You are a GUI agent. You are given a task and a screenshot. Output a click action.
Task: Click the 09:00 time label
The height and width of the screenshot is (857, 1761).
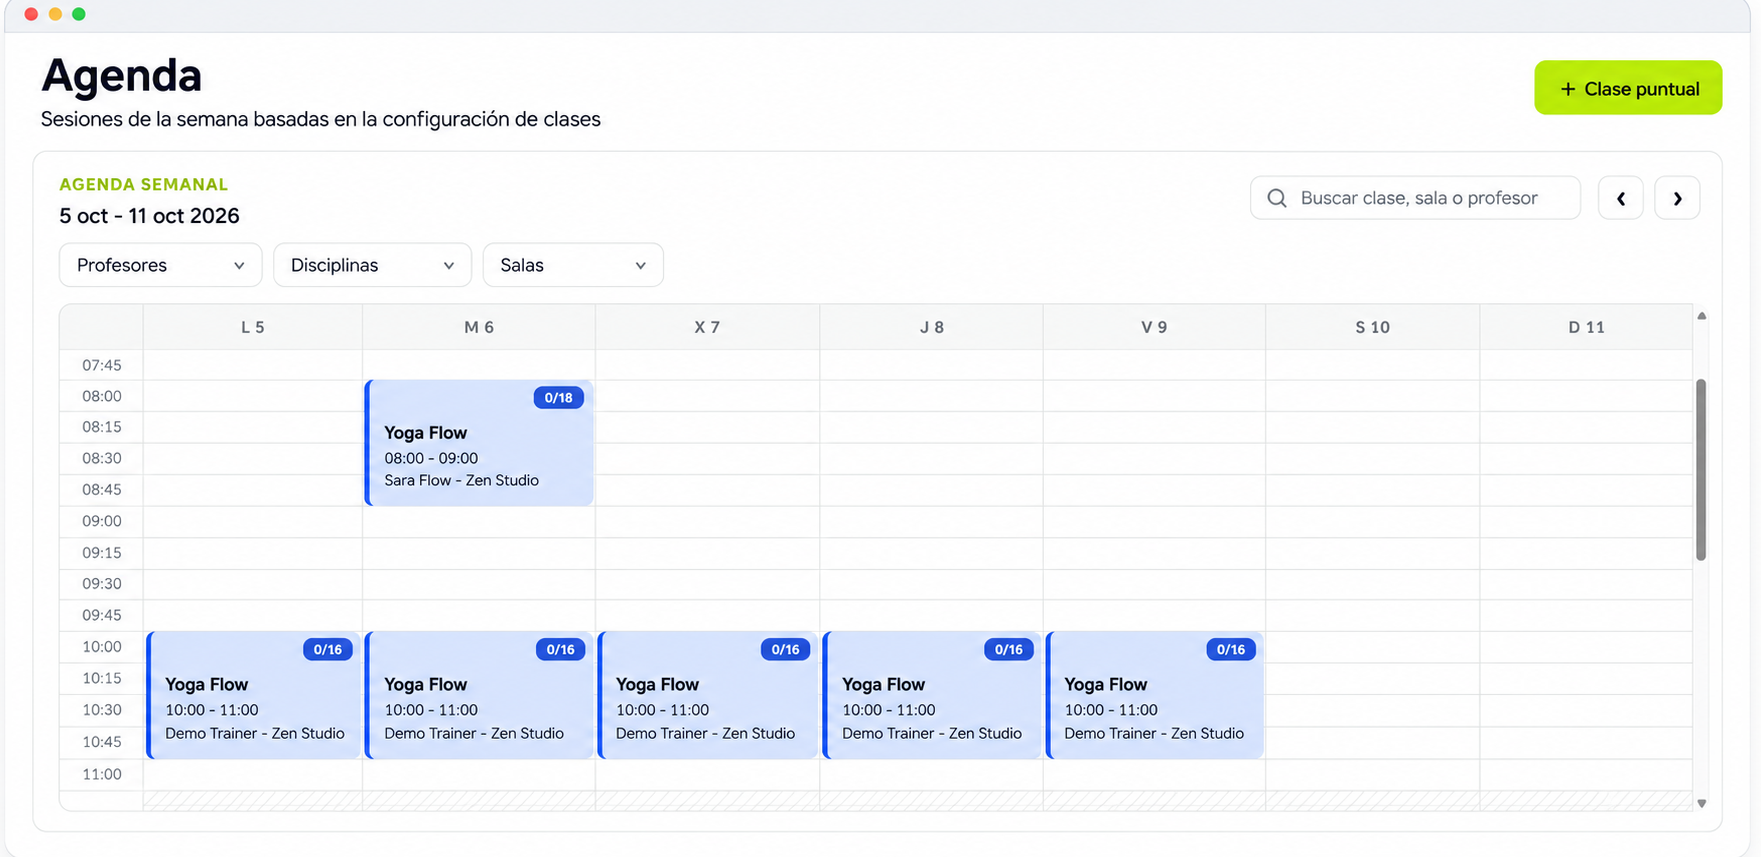click(x=102, y=521)
